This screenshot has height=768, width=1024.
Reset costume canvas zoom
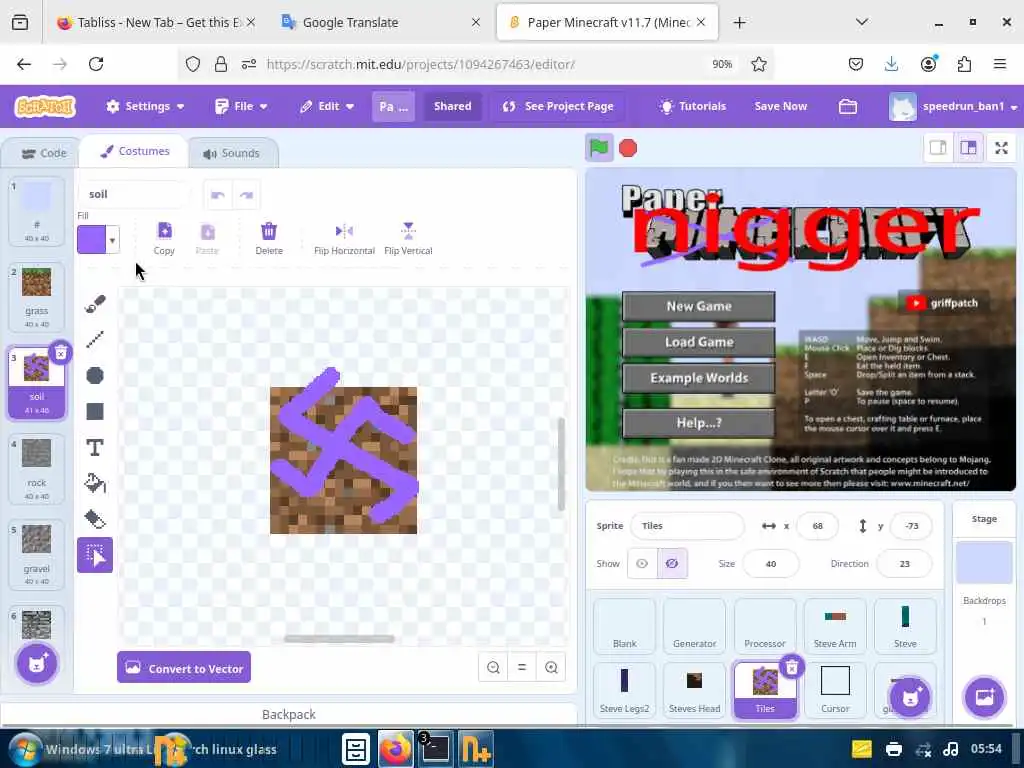[522, 667]
